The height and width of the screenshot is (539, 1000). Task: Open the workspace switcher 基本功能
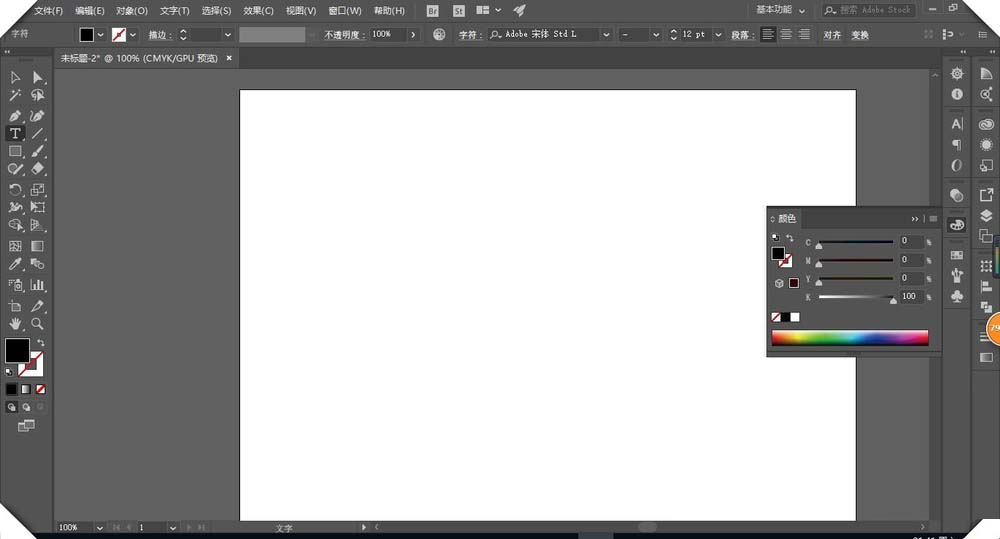[780, 10]
